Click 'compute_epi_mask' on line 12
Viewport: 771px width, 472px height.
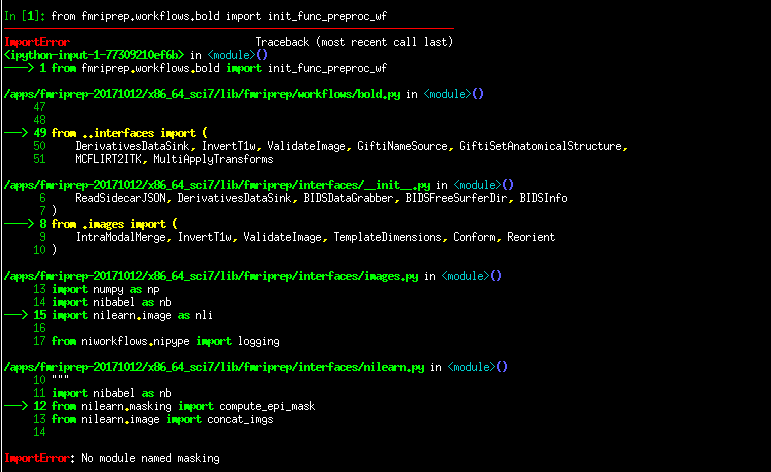[x=267, y=406]
